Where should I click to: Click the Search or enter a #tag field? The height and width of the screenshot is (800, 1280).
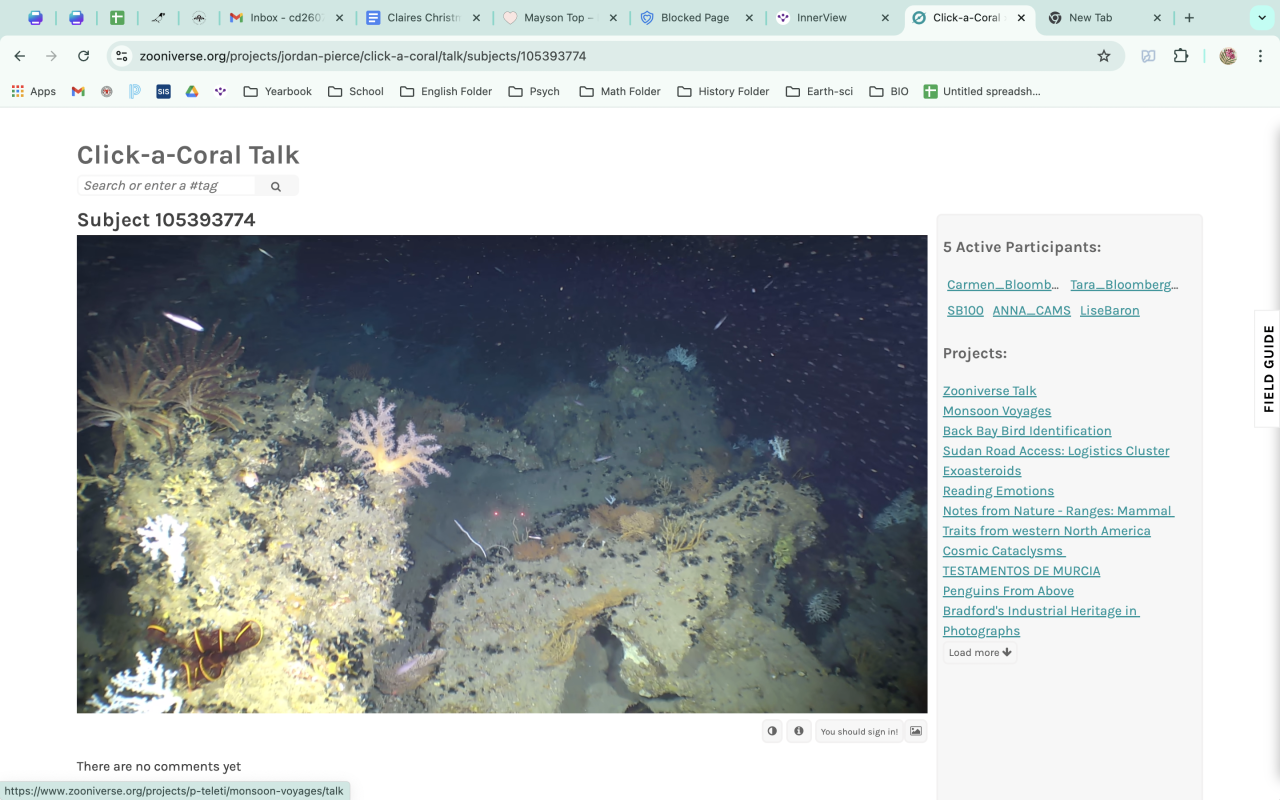pyautogui.click(x=166, y=186)
